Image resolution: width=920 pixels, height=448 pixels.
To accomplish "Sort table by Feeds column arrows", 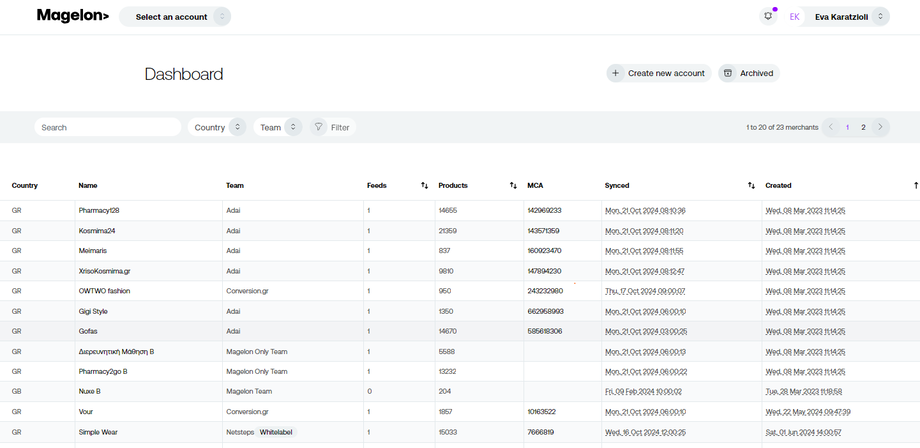I will click(x=424, y=185).
